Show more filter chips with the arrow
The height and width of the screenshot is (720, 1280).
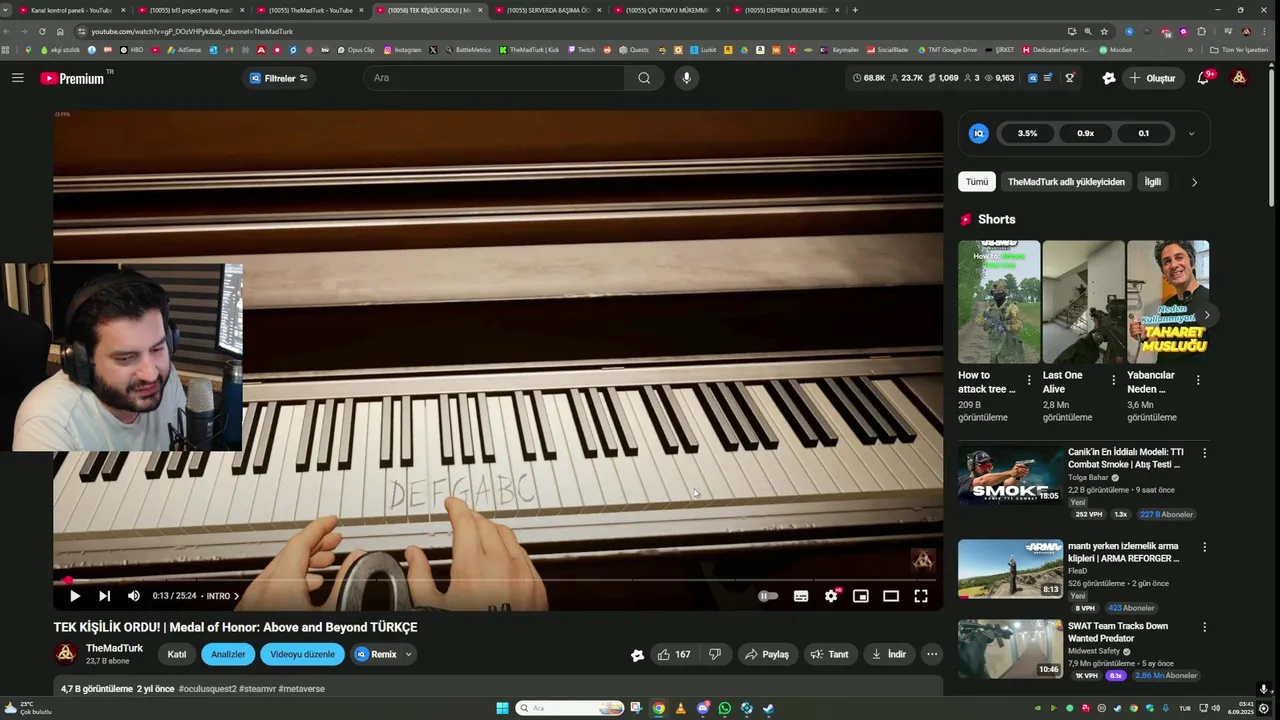click(x=1194, y=182)
